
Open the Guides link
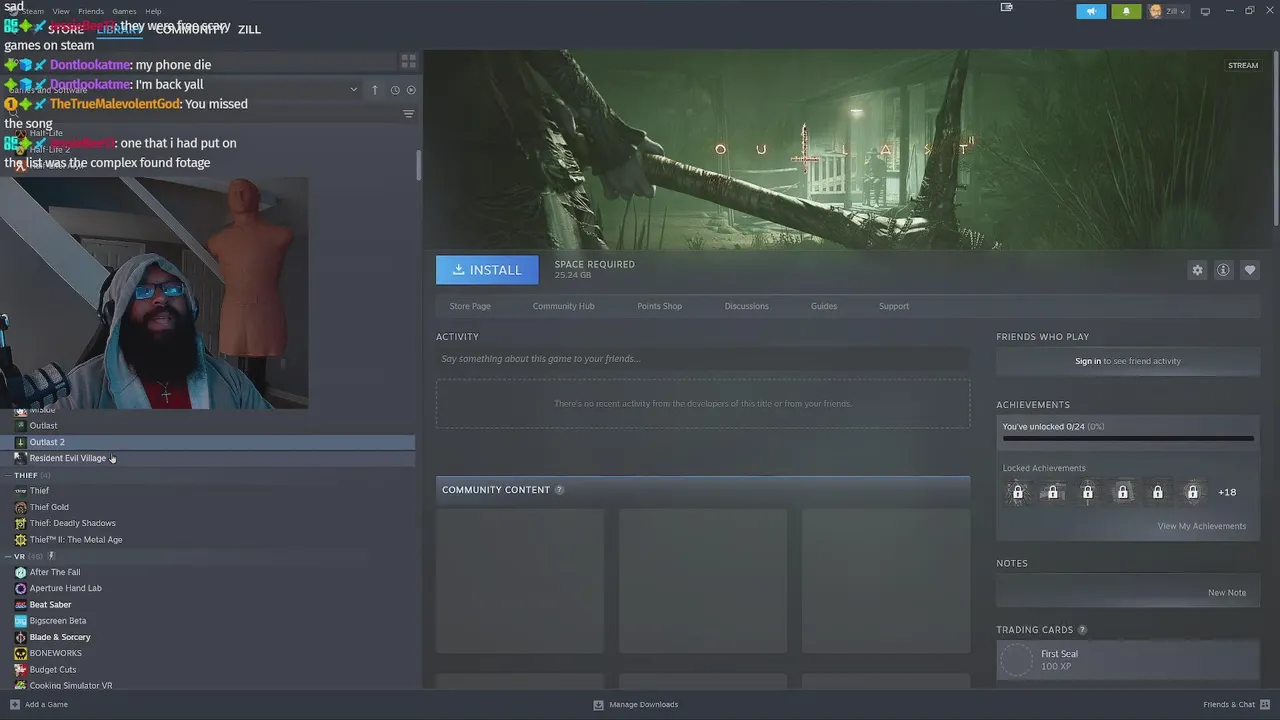[824, 306]
